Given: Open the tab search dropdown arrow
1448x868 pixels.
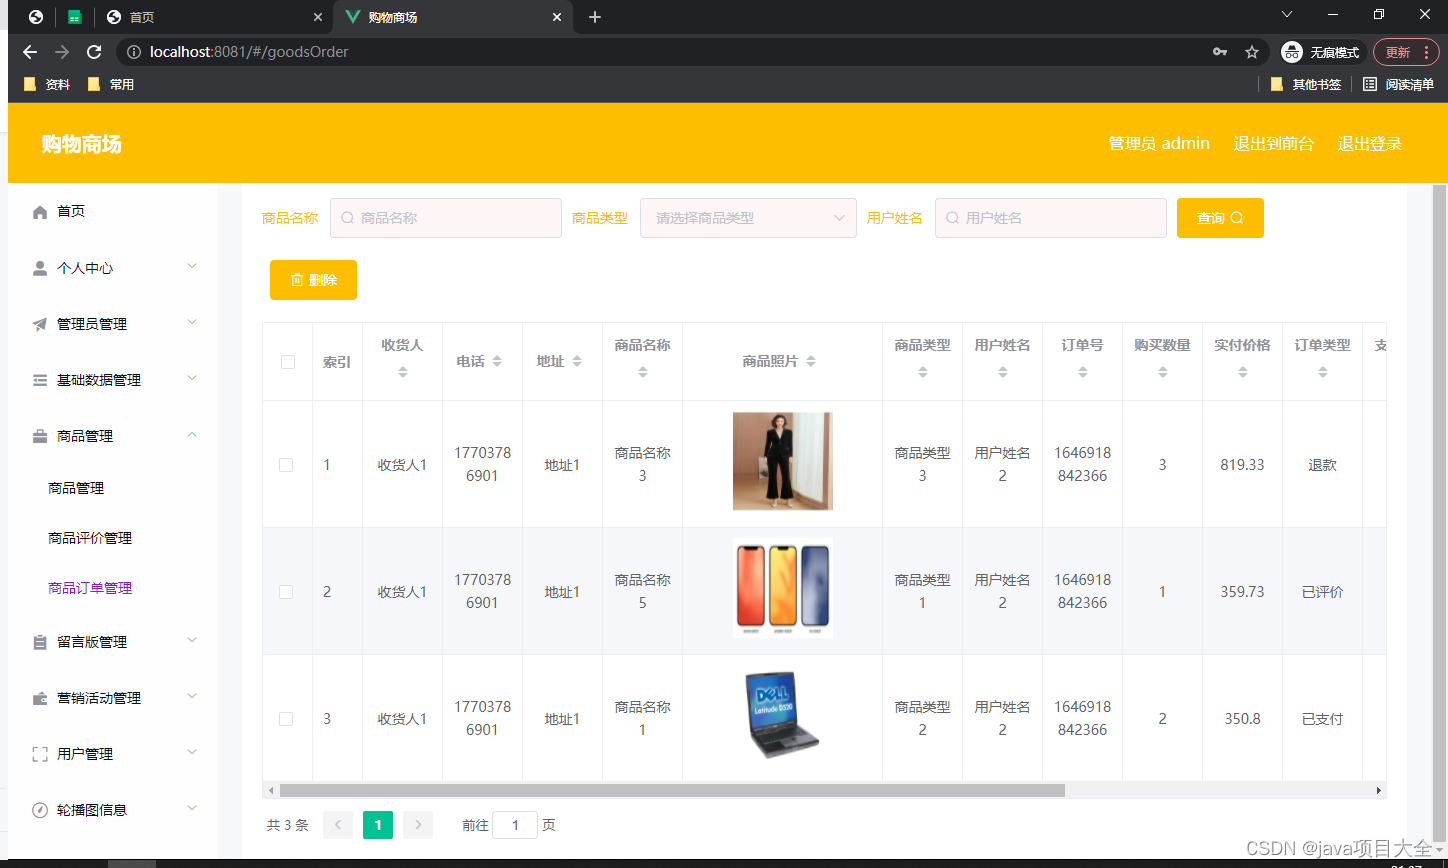Looking at the screenshot, I should [x=1287, y=14].
